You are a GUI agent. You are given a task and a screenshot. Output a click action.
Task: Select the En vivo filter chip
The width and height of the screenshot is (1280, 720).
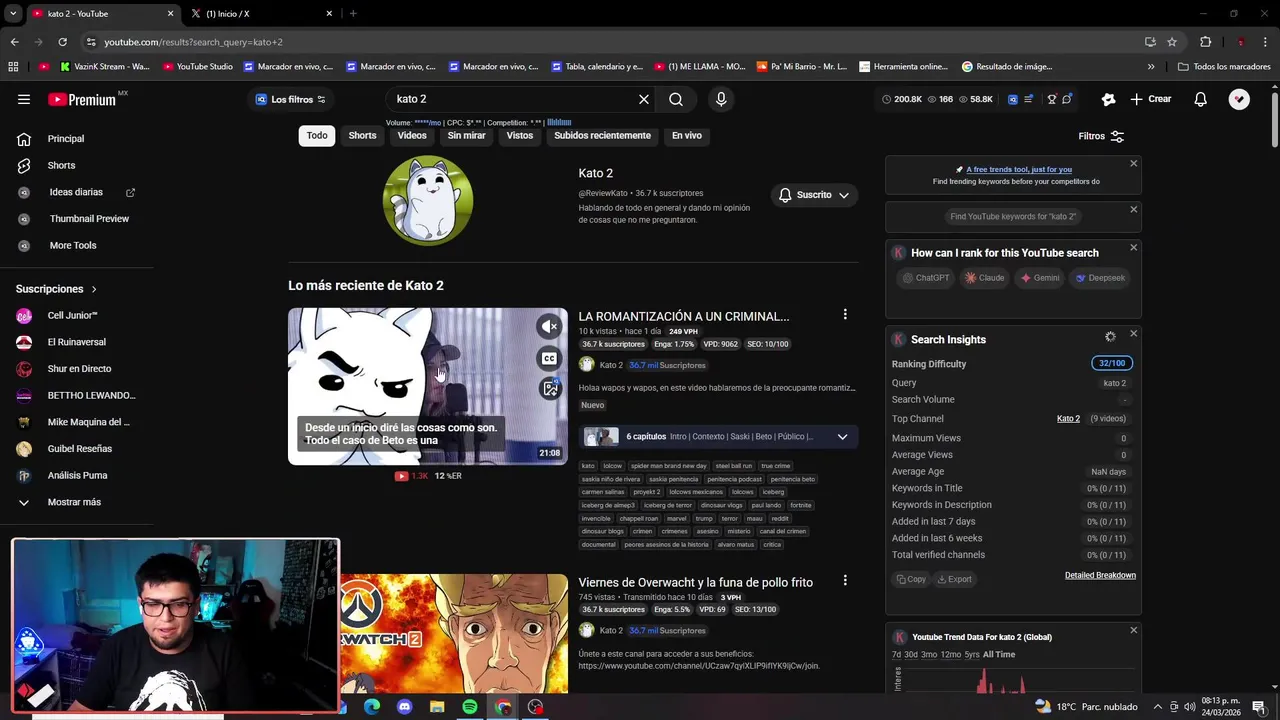click(x=686, y=136)
